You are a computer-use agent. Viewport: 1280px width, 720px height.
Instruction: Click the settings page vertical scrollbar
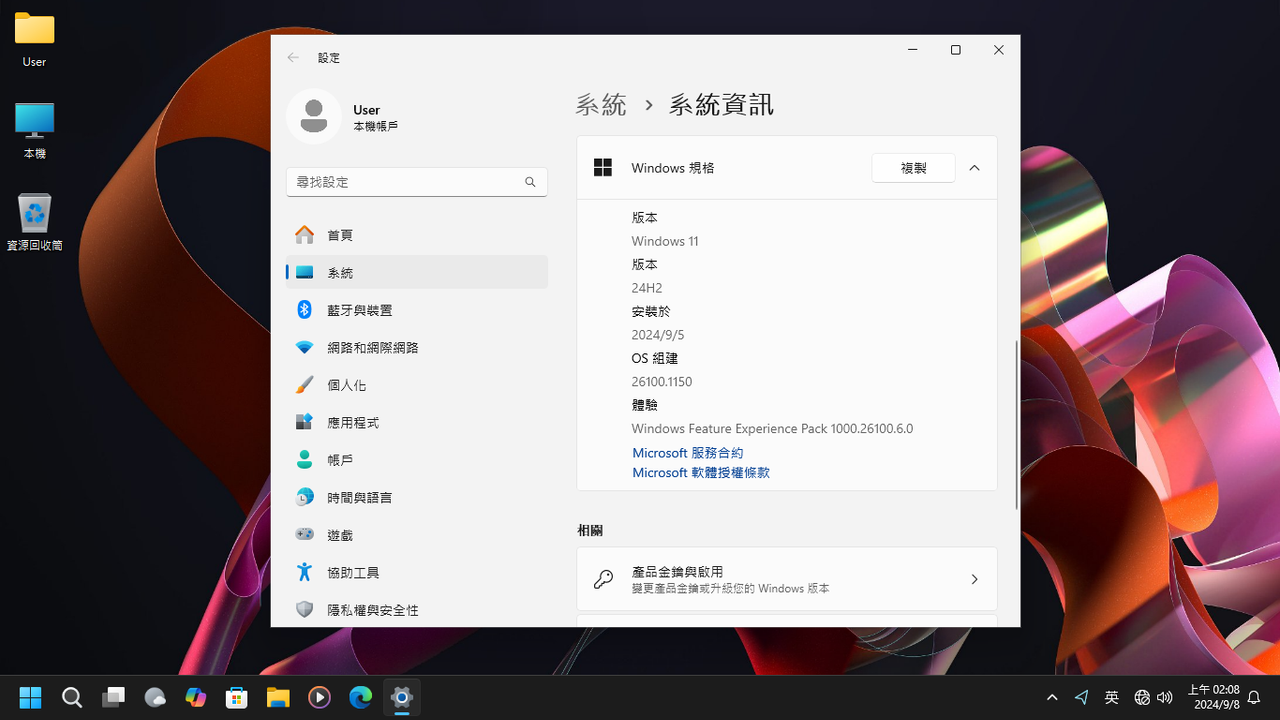coord(1017,424)
